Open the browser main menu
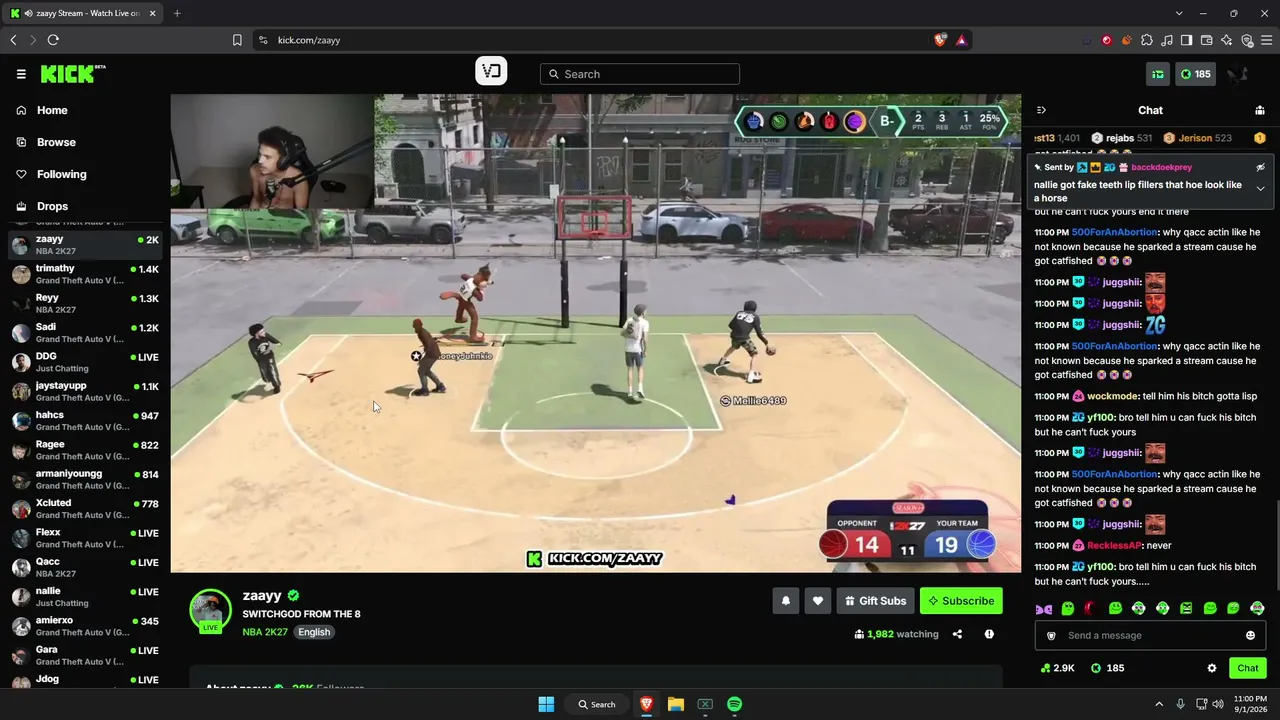This screenshot has height=720, width=1280. point(1267,40)
